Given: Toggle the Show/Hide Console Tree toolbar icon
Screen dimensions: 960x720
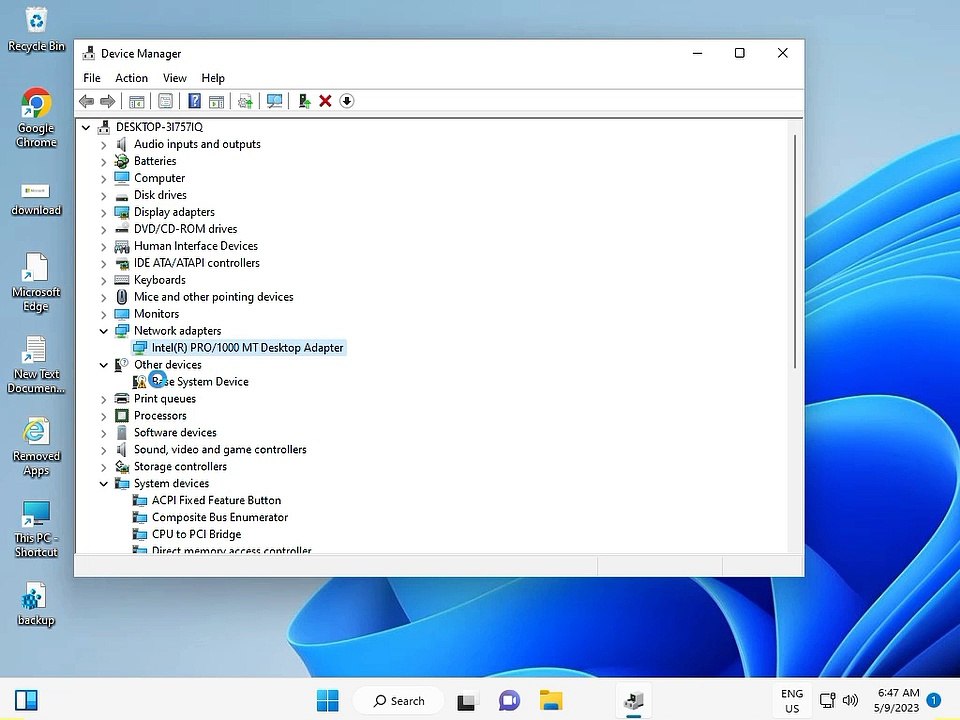Looking at the screenshot, I should coord(137,101).
